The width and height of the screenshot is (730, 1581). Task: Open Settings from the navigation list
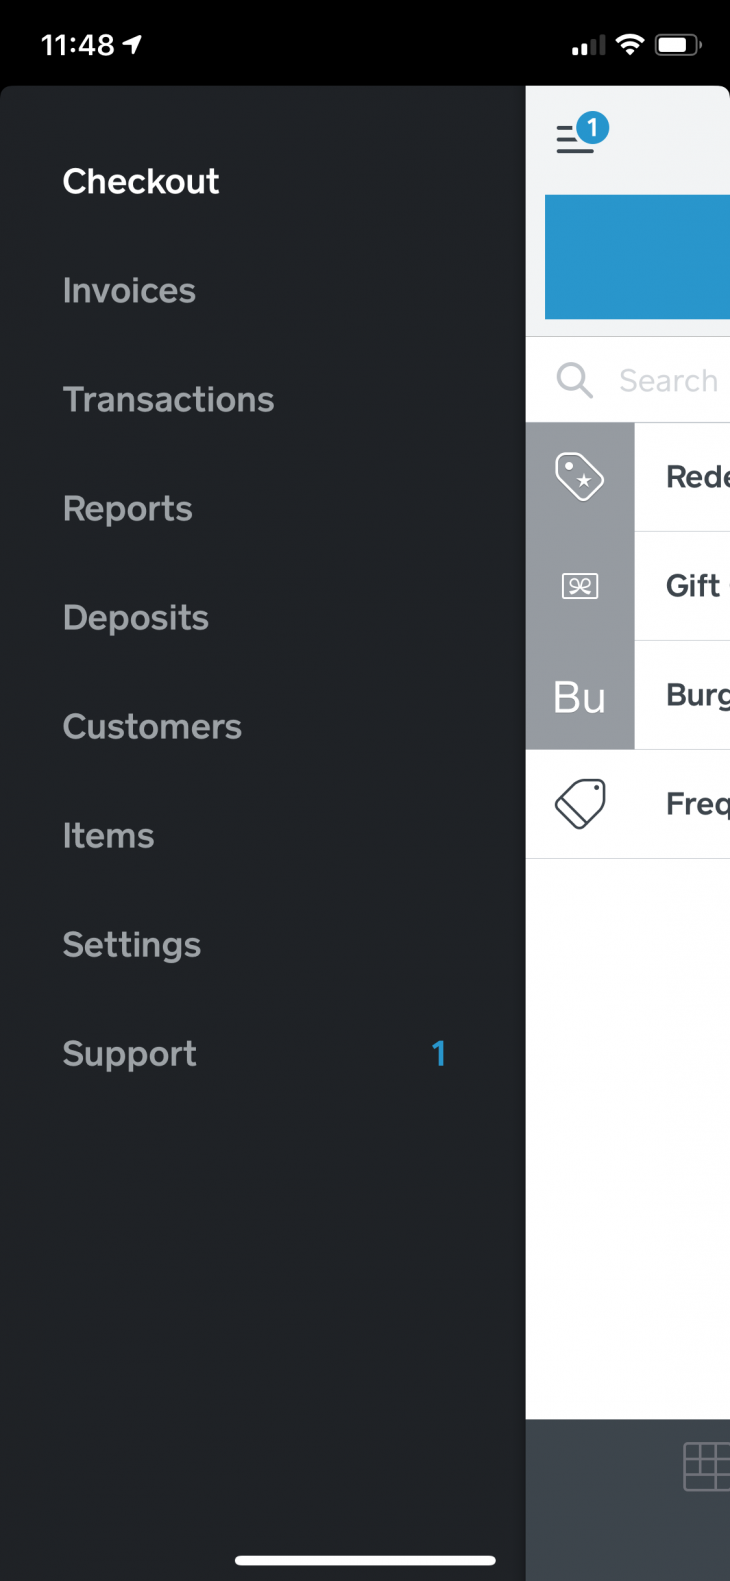[x=131, y=945]
